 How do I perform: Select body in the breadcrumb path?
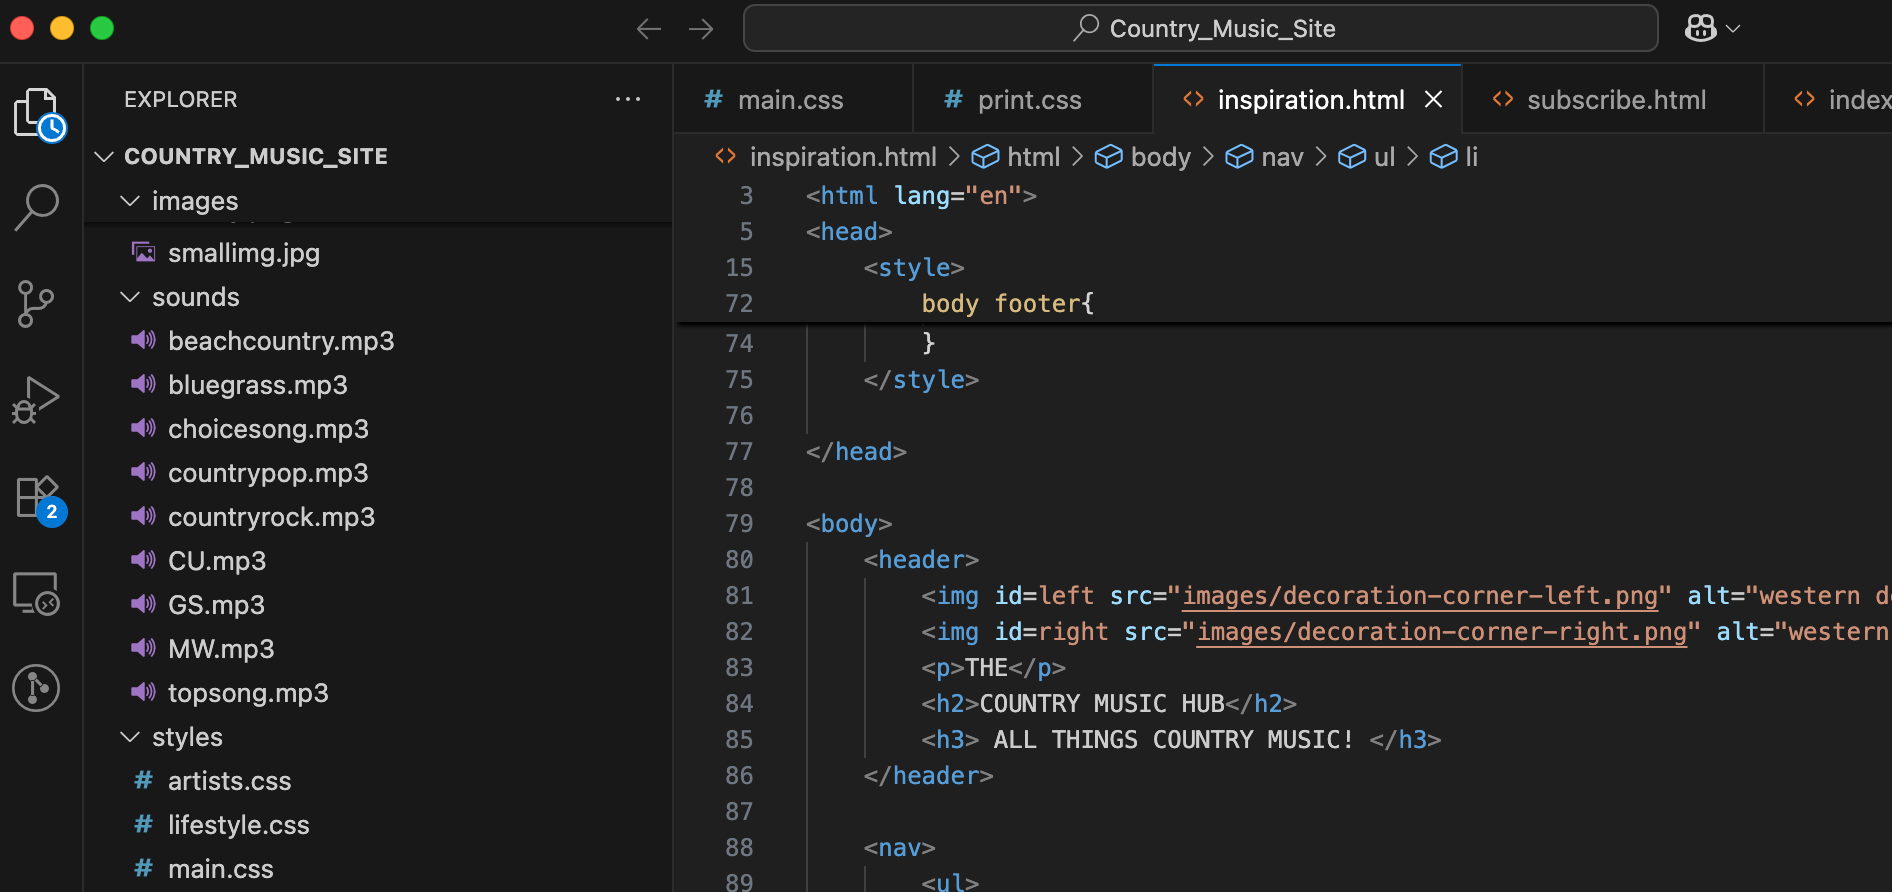click(1160, 157)
